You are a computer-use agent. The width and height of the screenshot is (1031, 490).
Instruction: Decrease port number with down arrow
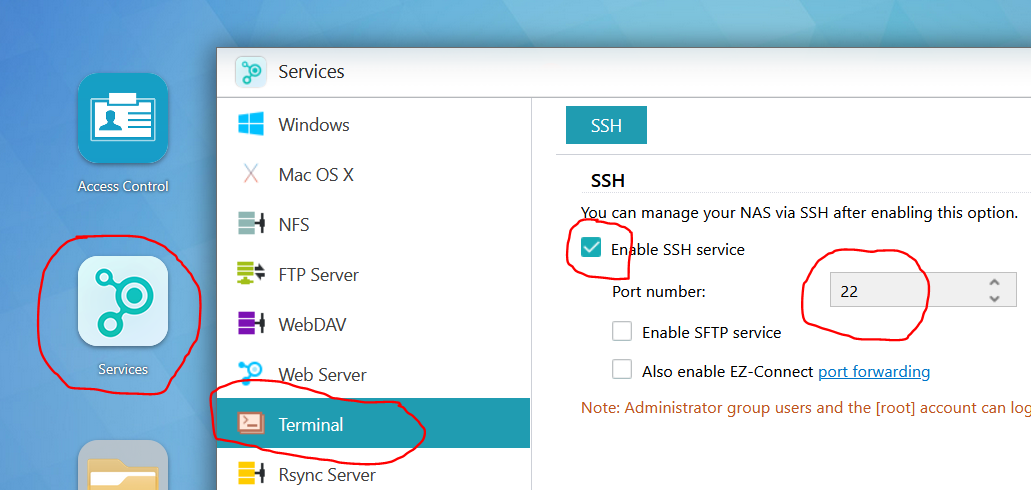994,298
